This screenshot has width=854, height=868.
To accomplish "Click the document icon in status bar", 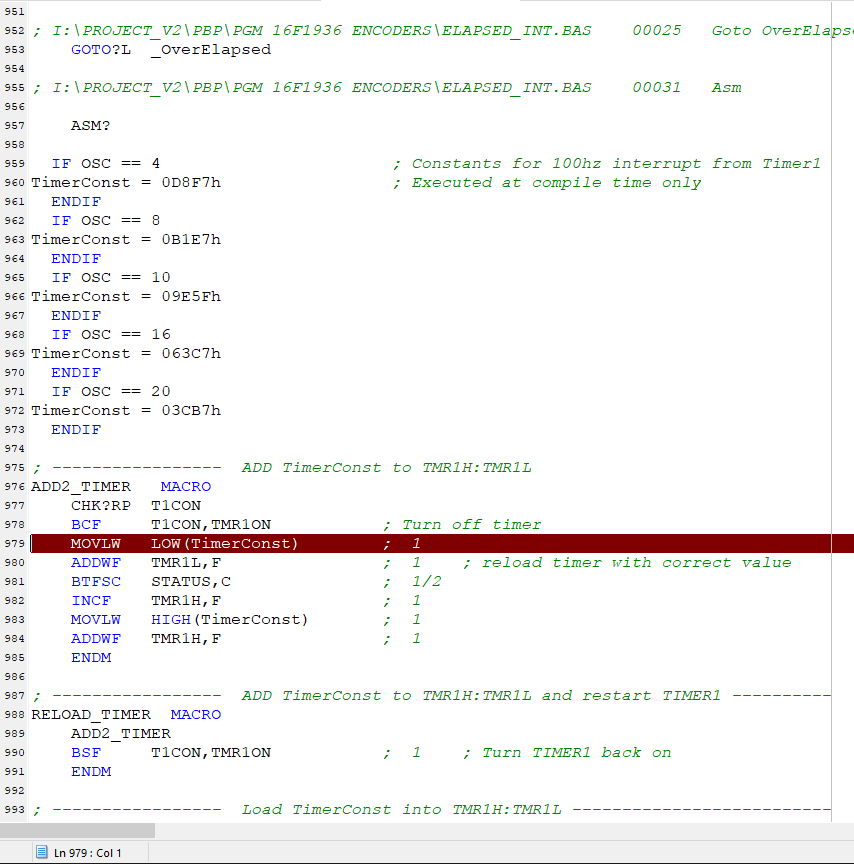I will (41, 852).
